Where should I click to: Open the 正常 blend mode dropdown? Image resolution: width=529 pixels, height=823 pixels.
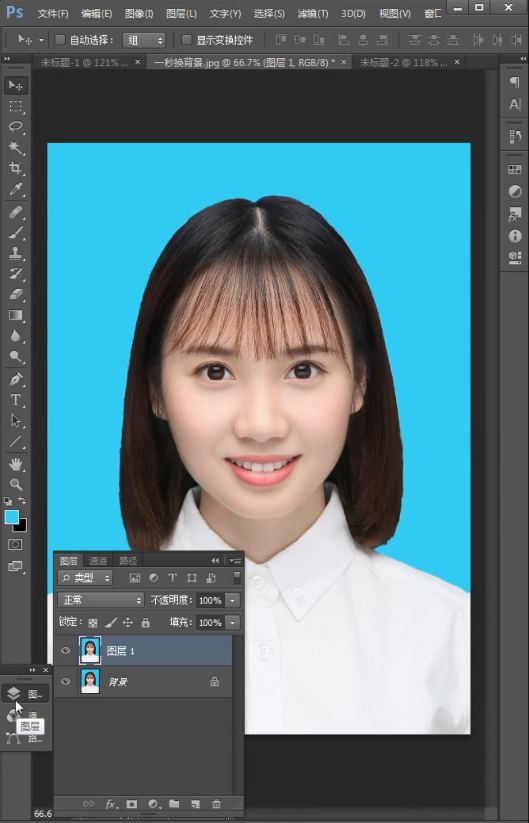tap(101, 600)
